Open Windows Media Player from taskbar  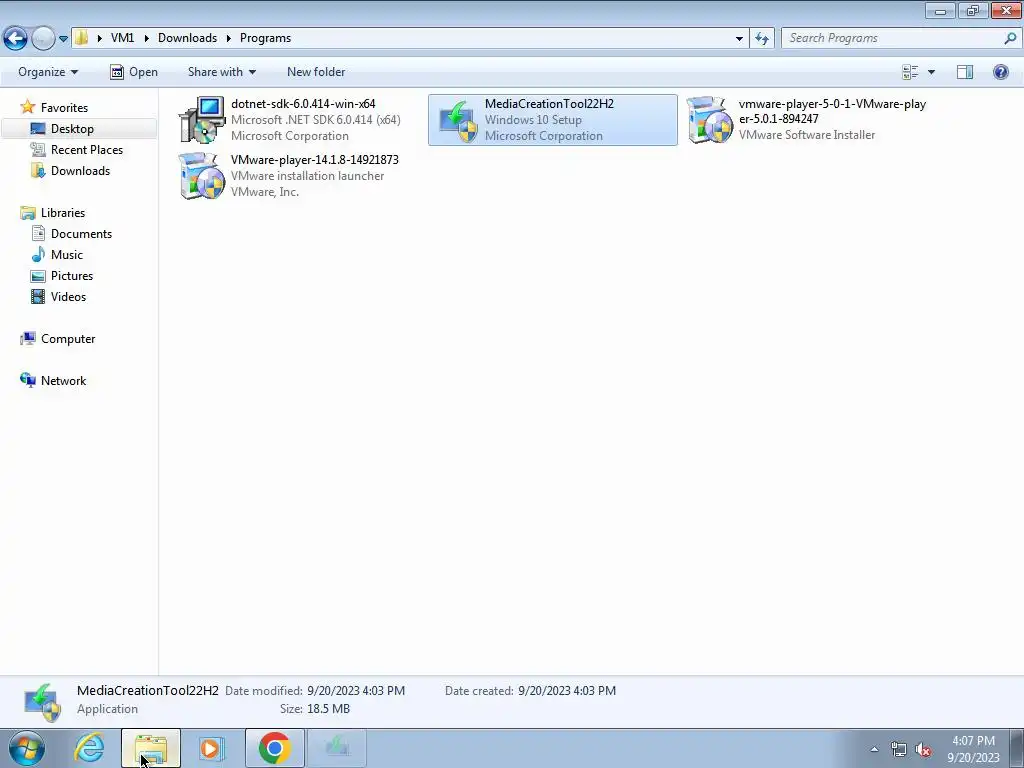211,748
